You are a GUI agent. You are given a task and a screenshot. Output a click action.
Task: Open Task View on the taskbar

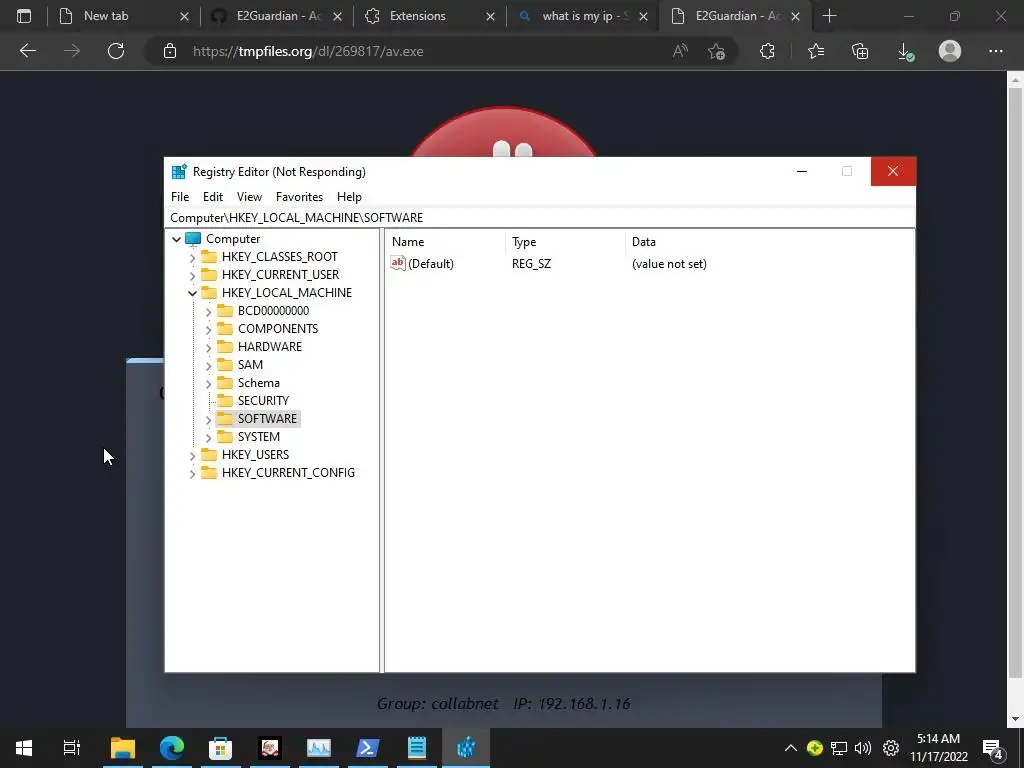(72, 747)
